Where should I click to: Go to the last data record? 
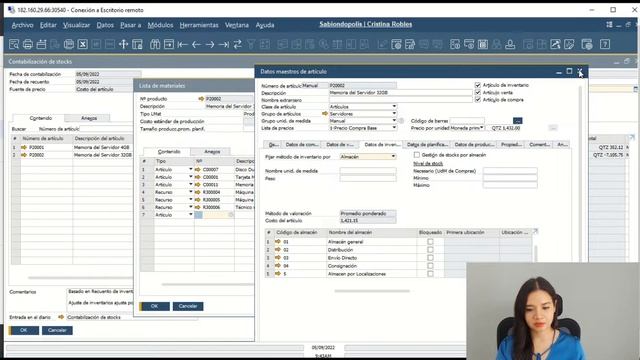click(224, 44)
